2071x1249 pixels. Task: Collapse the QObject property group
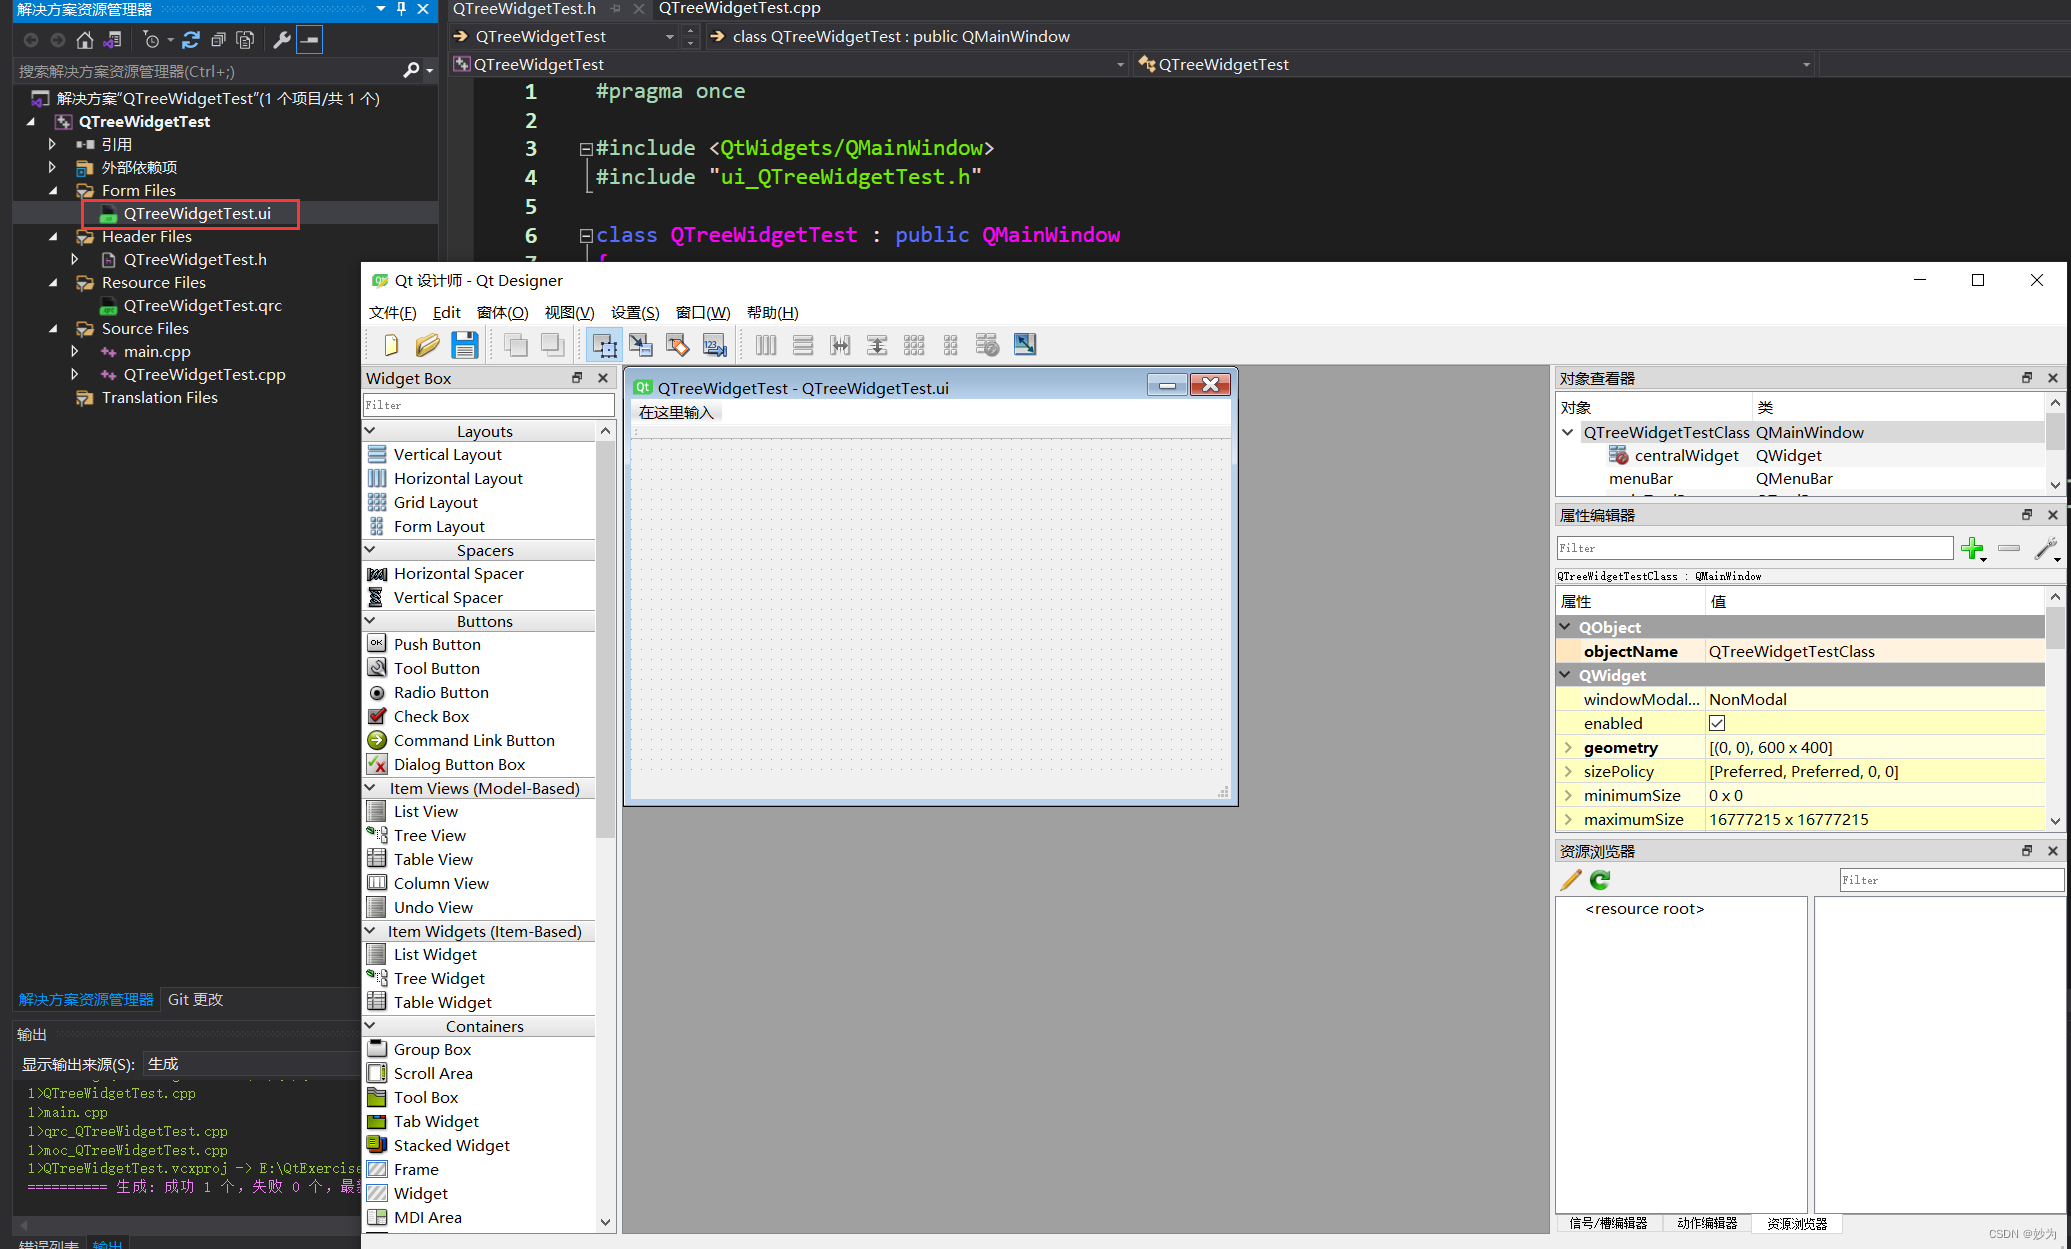coord(1566,627)
